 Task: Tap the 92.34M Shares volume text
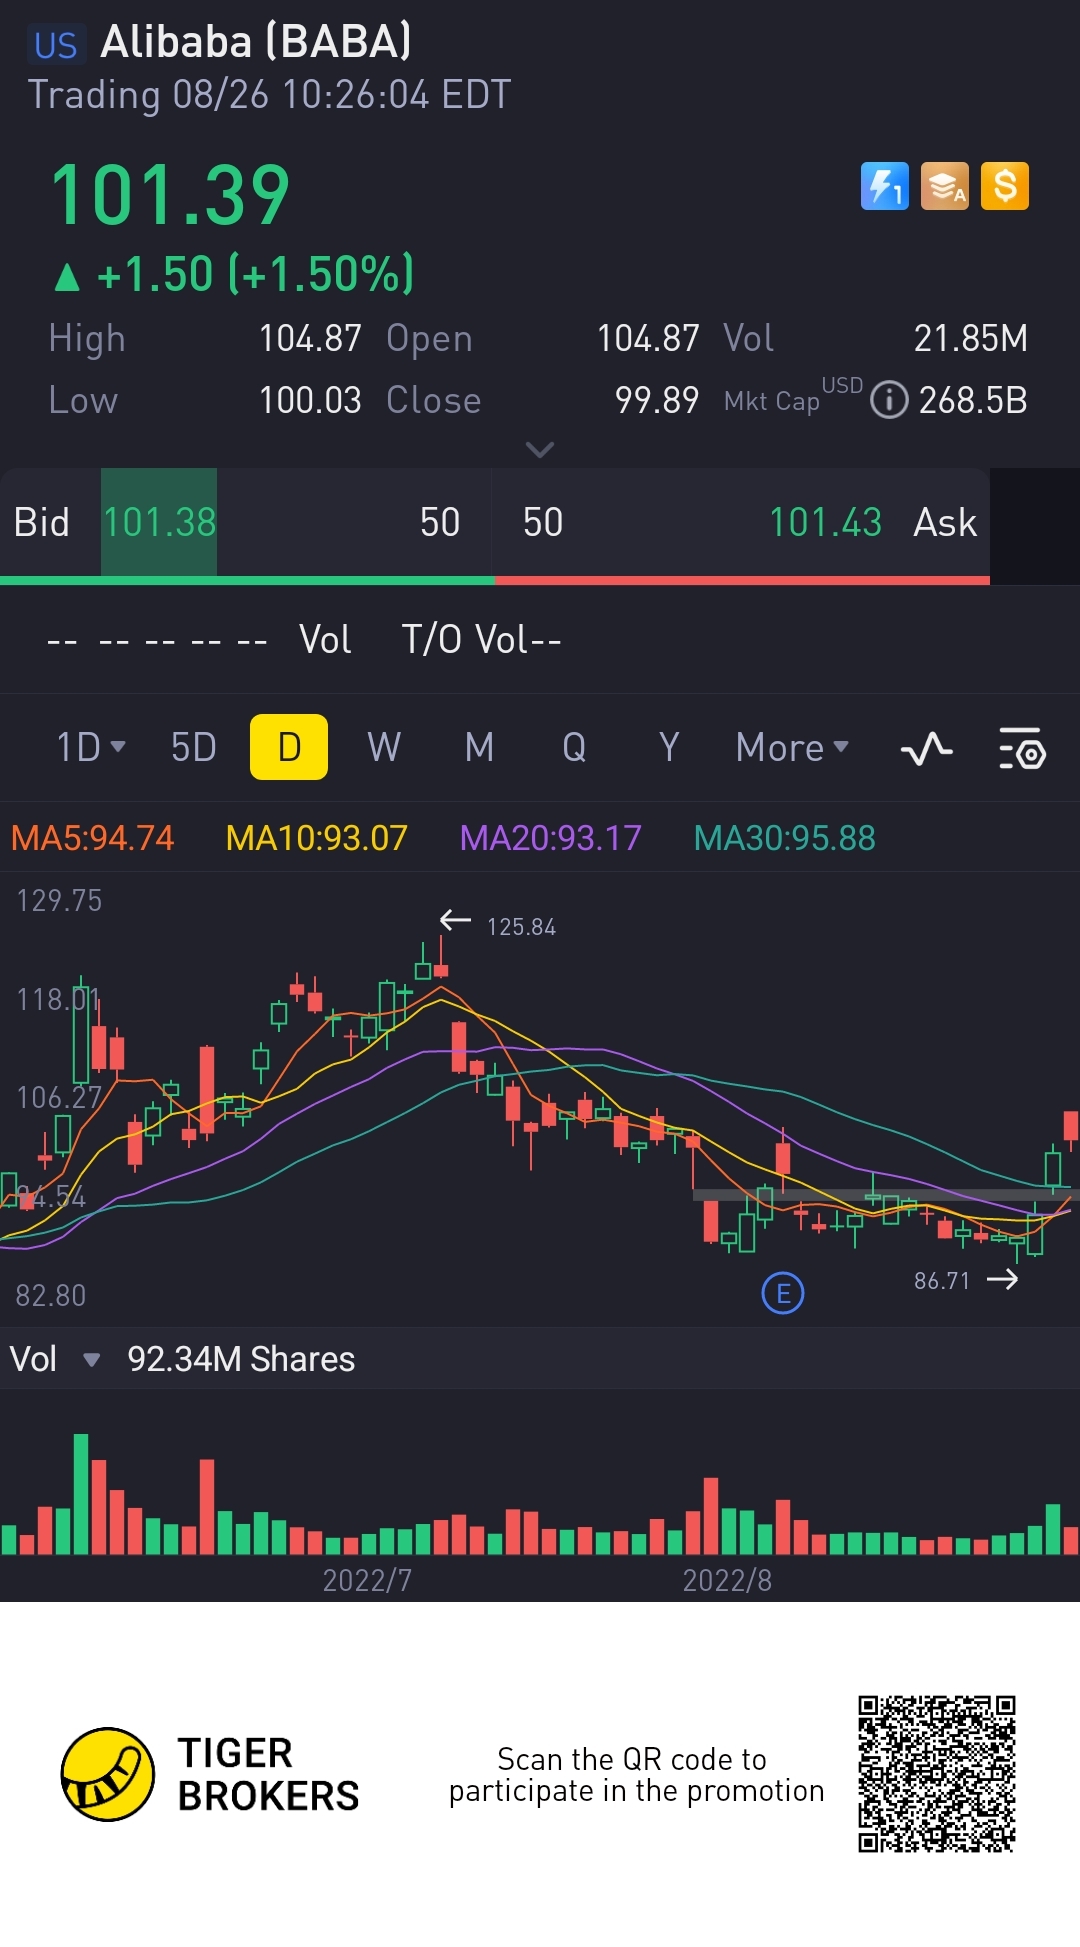(x=241, y=1359)
